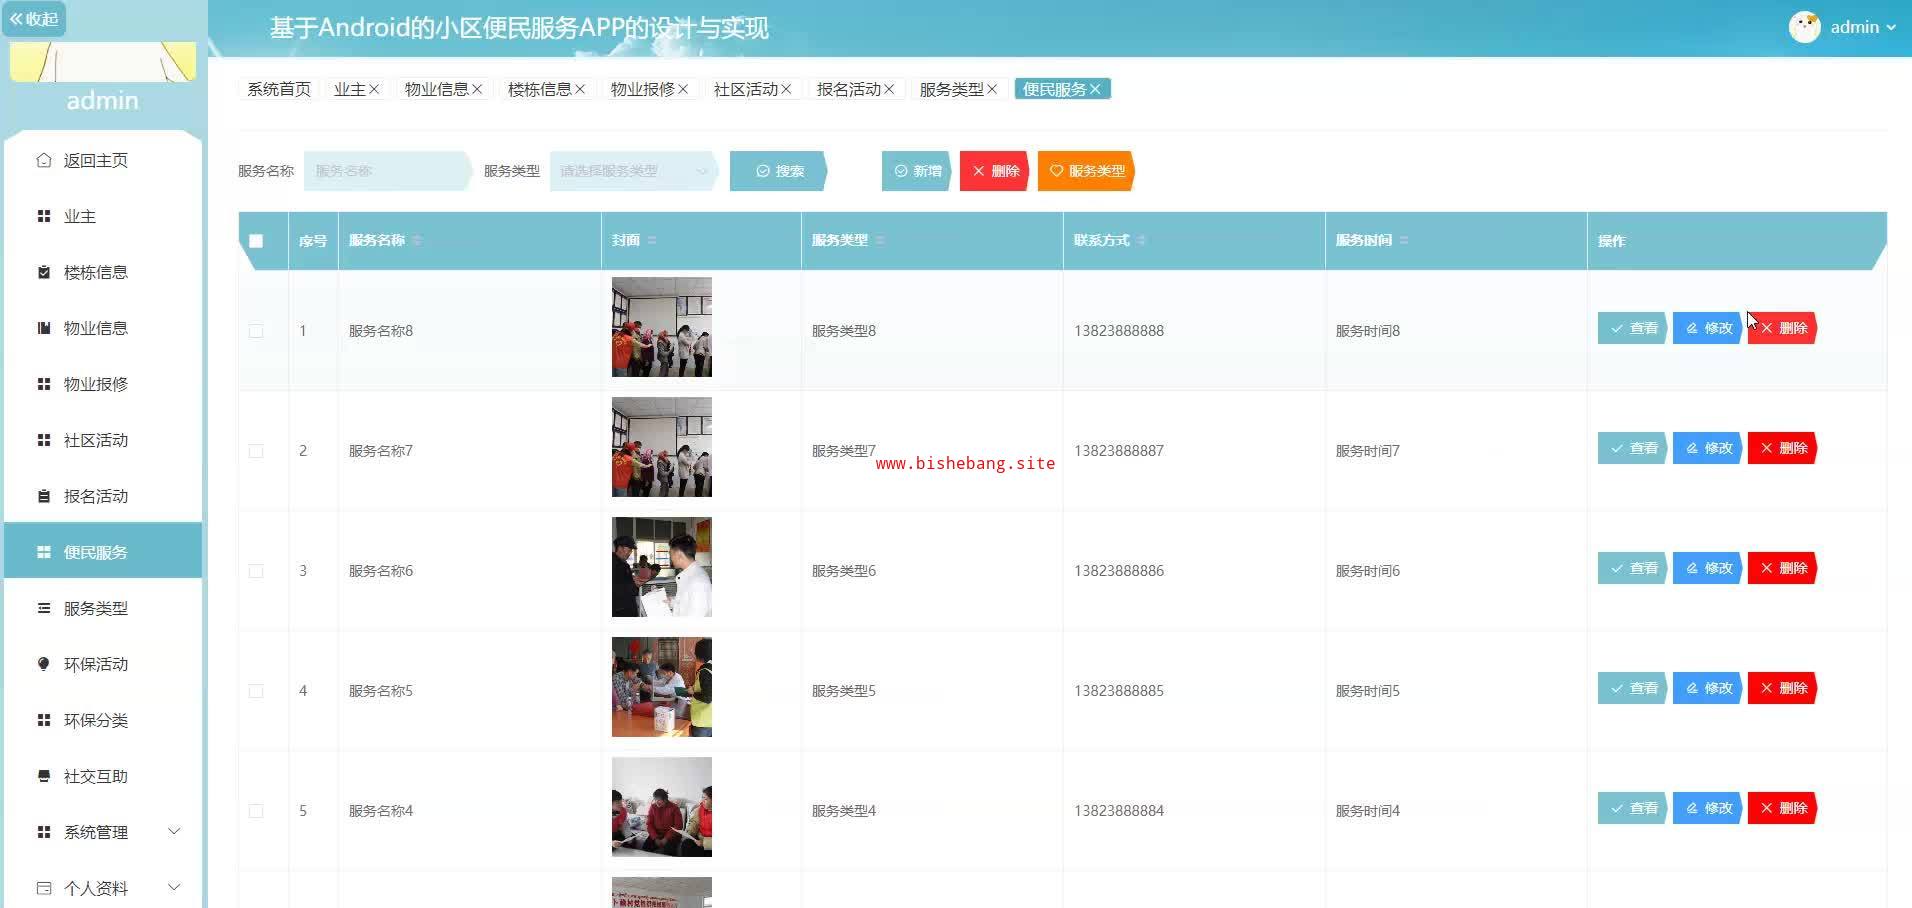Viewport: 1912px width, 908px height.
Task: Toggle the select-all checkbox in table header
Action: [256, 241]
